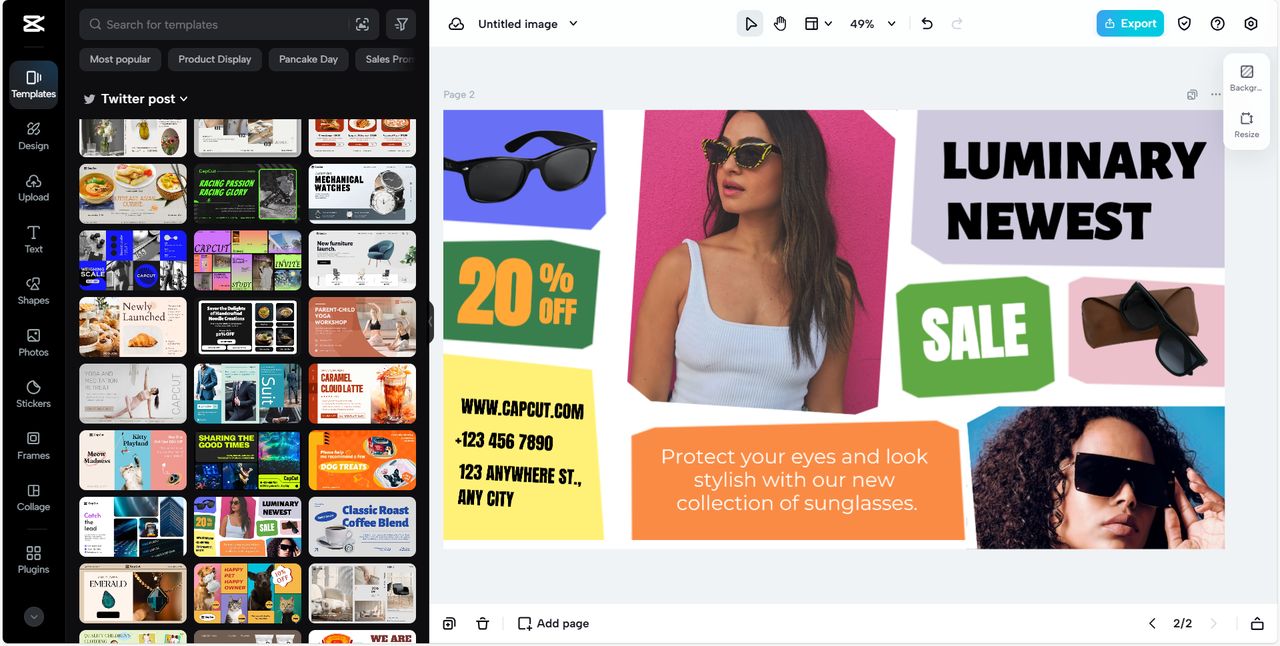Click the Export button
This screenshot has width=1280, height=646.
1130,24
